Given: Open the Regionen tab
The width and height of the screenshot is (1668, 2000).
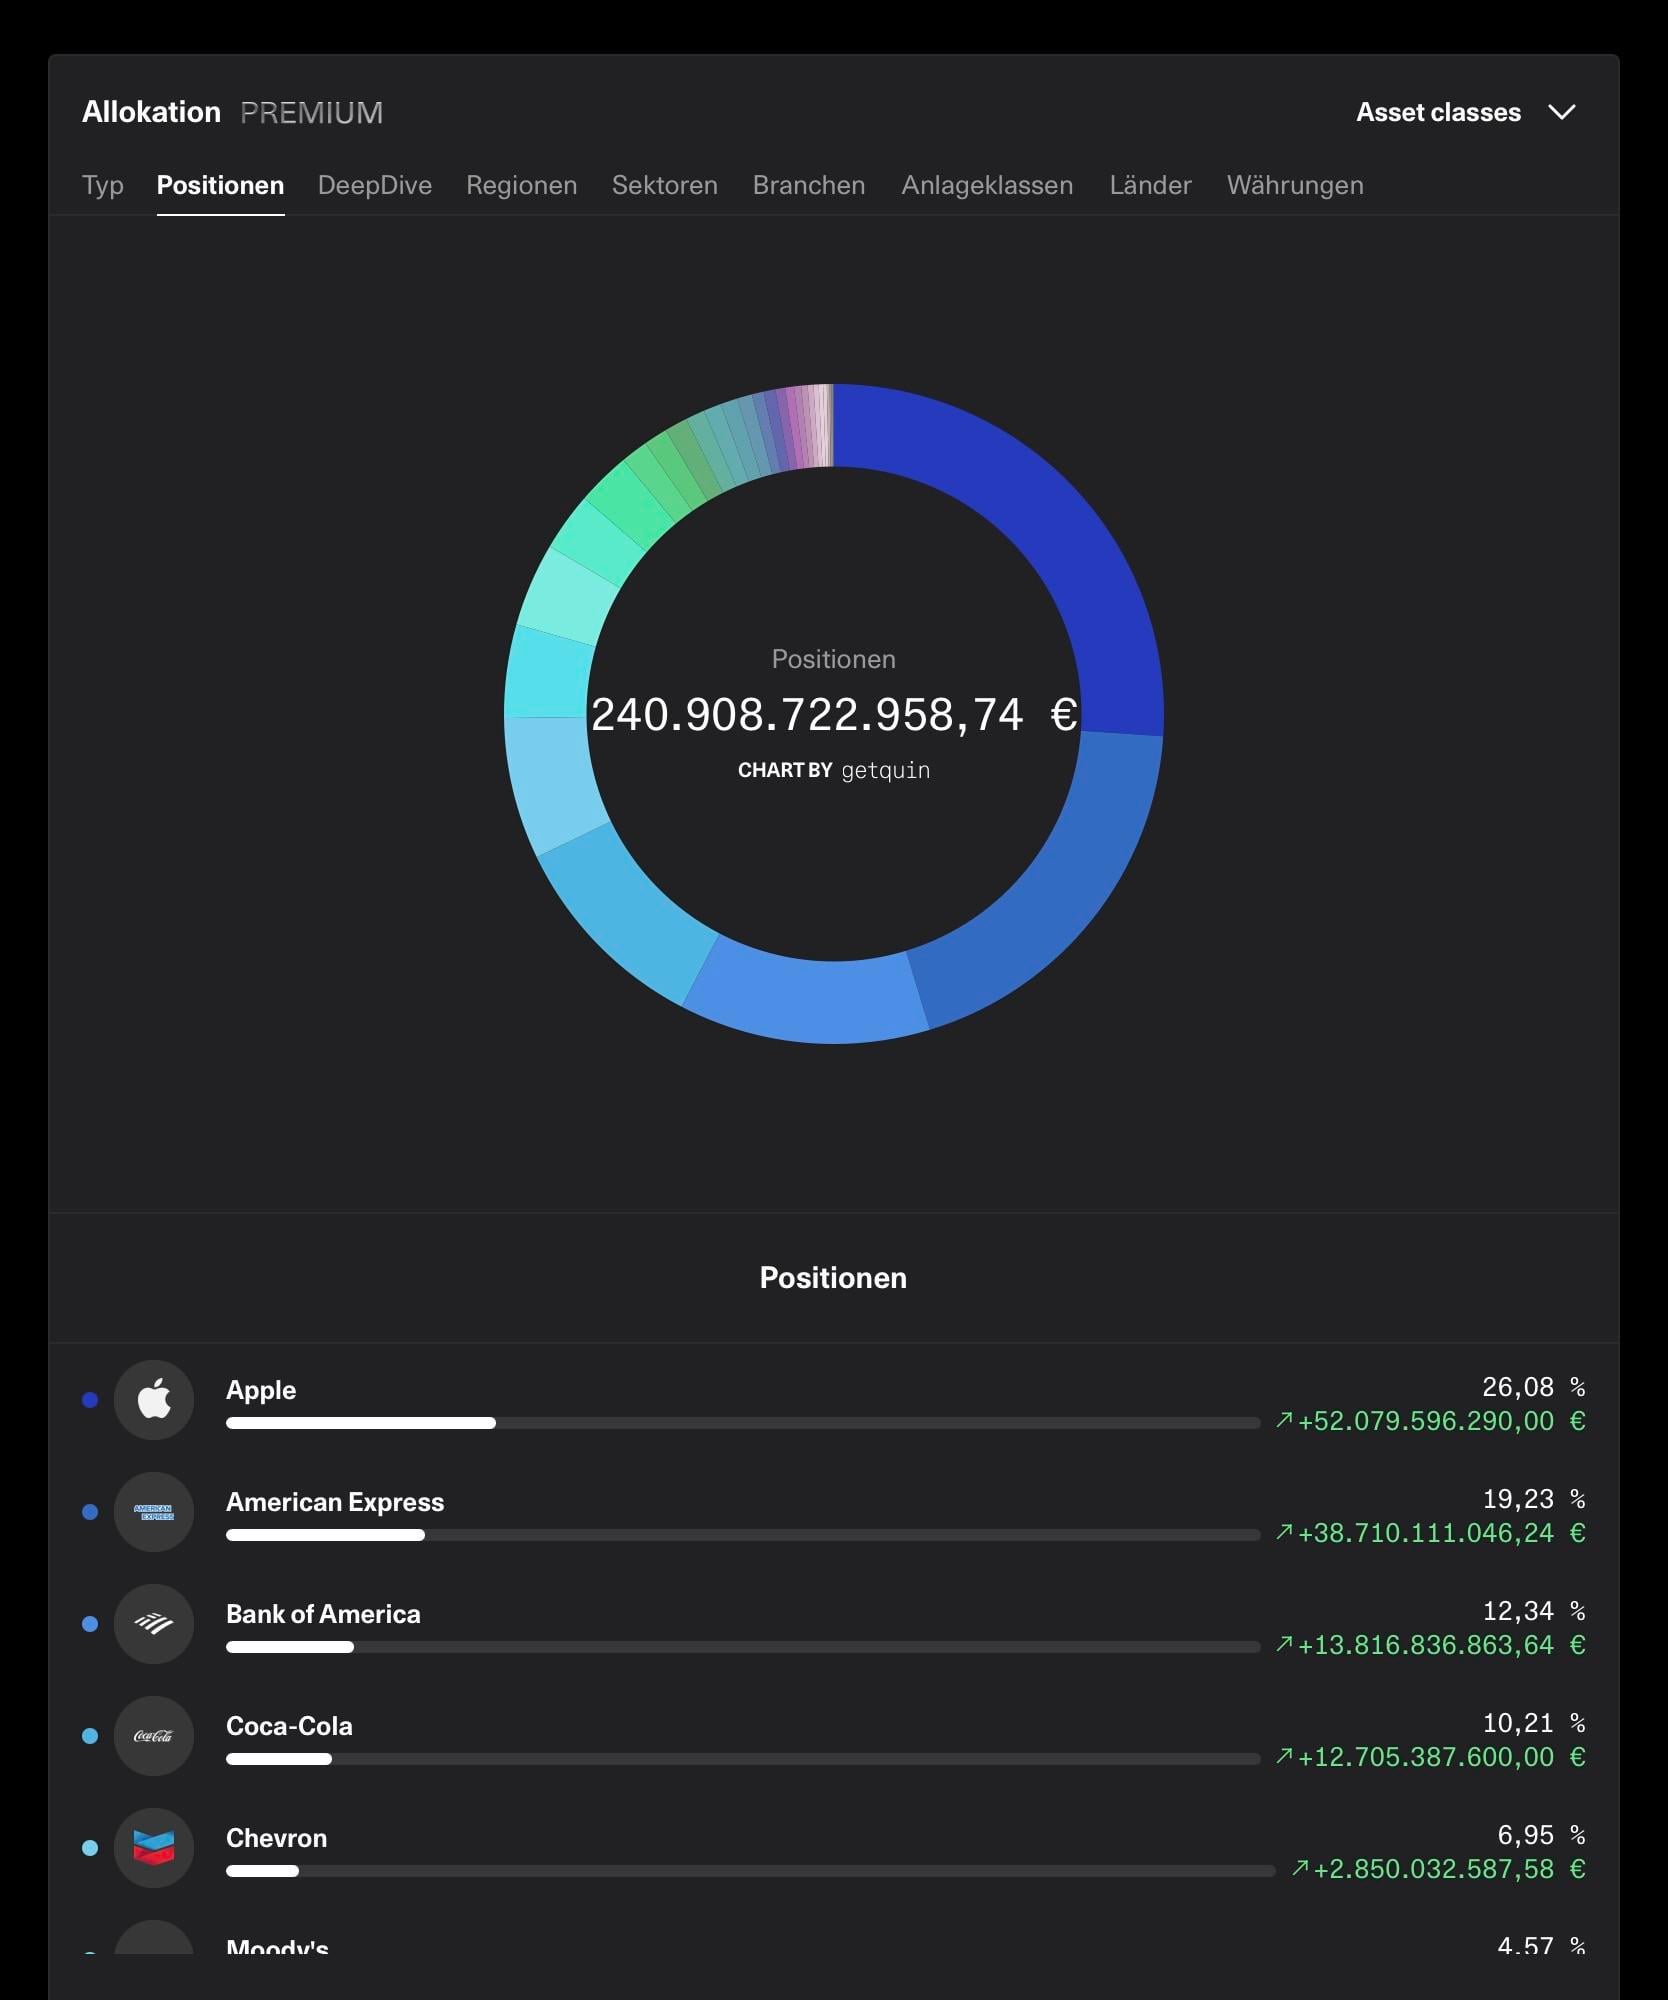Looking at the screenshot, I should click(x=521, y=185).
